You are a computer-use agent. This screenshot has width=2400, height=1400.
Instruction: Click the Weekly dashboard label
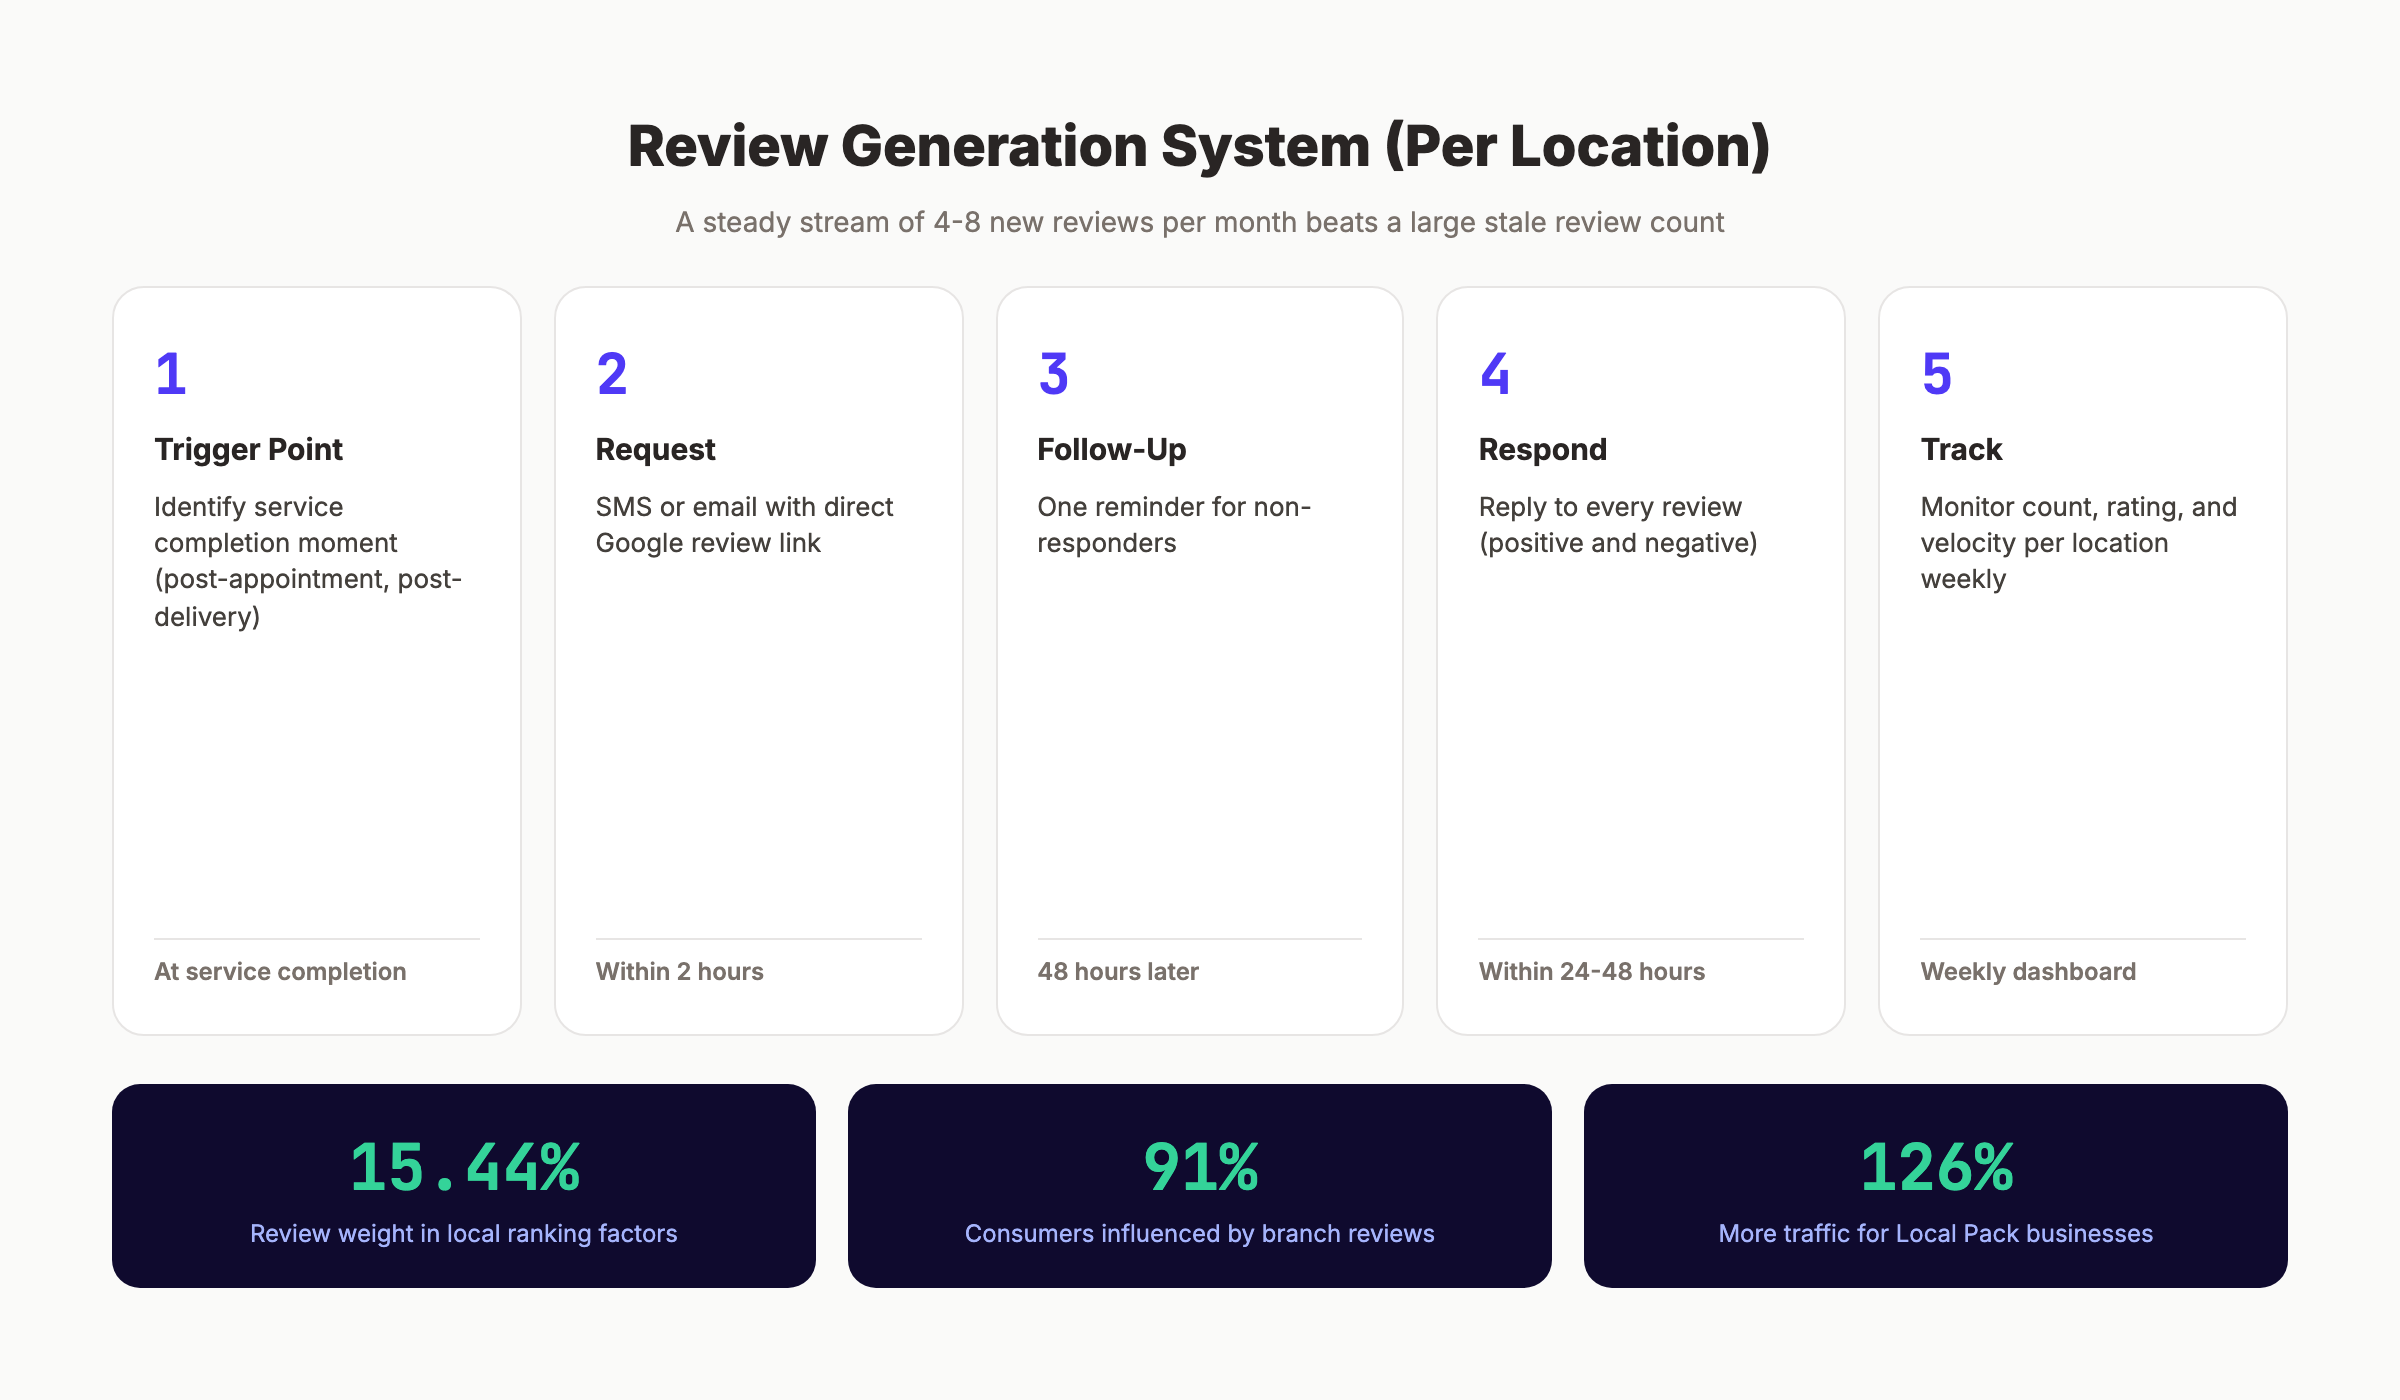(x=2027, y=971)
